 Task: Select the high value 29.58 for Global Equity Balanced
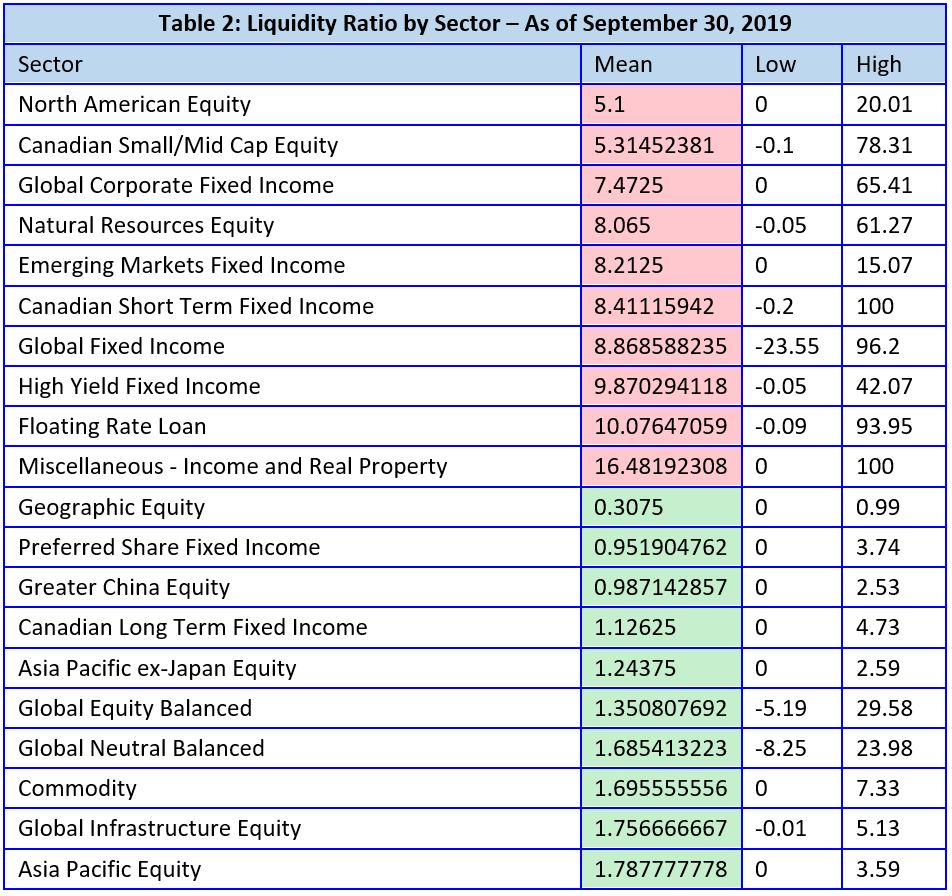(884, 708)
